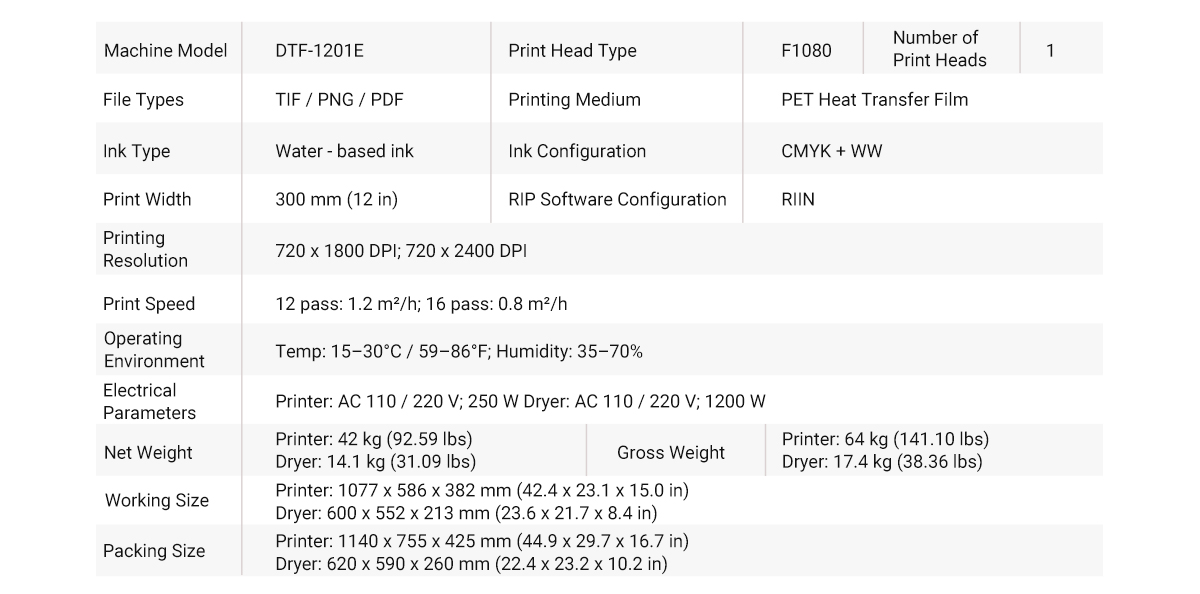Click the Operating Environment temperature and humidity values
The image size is (1200, 594).
458,352
